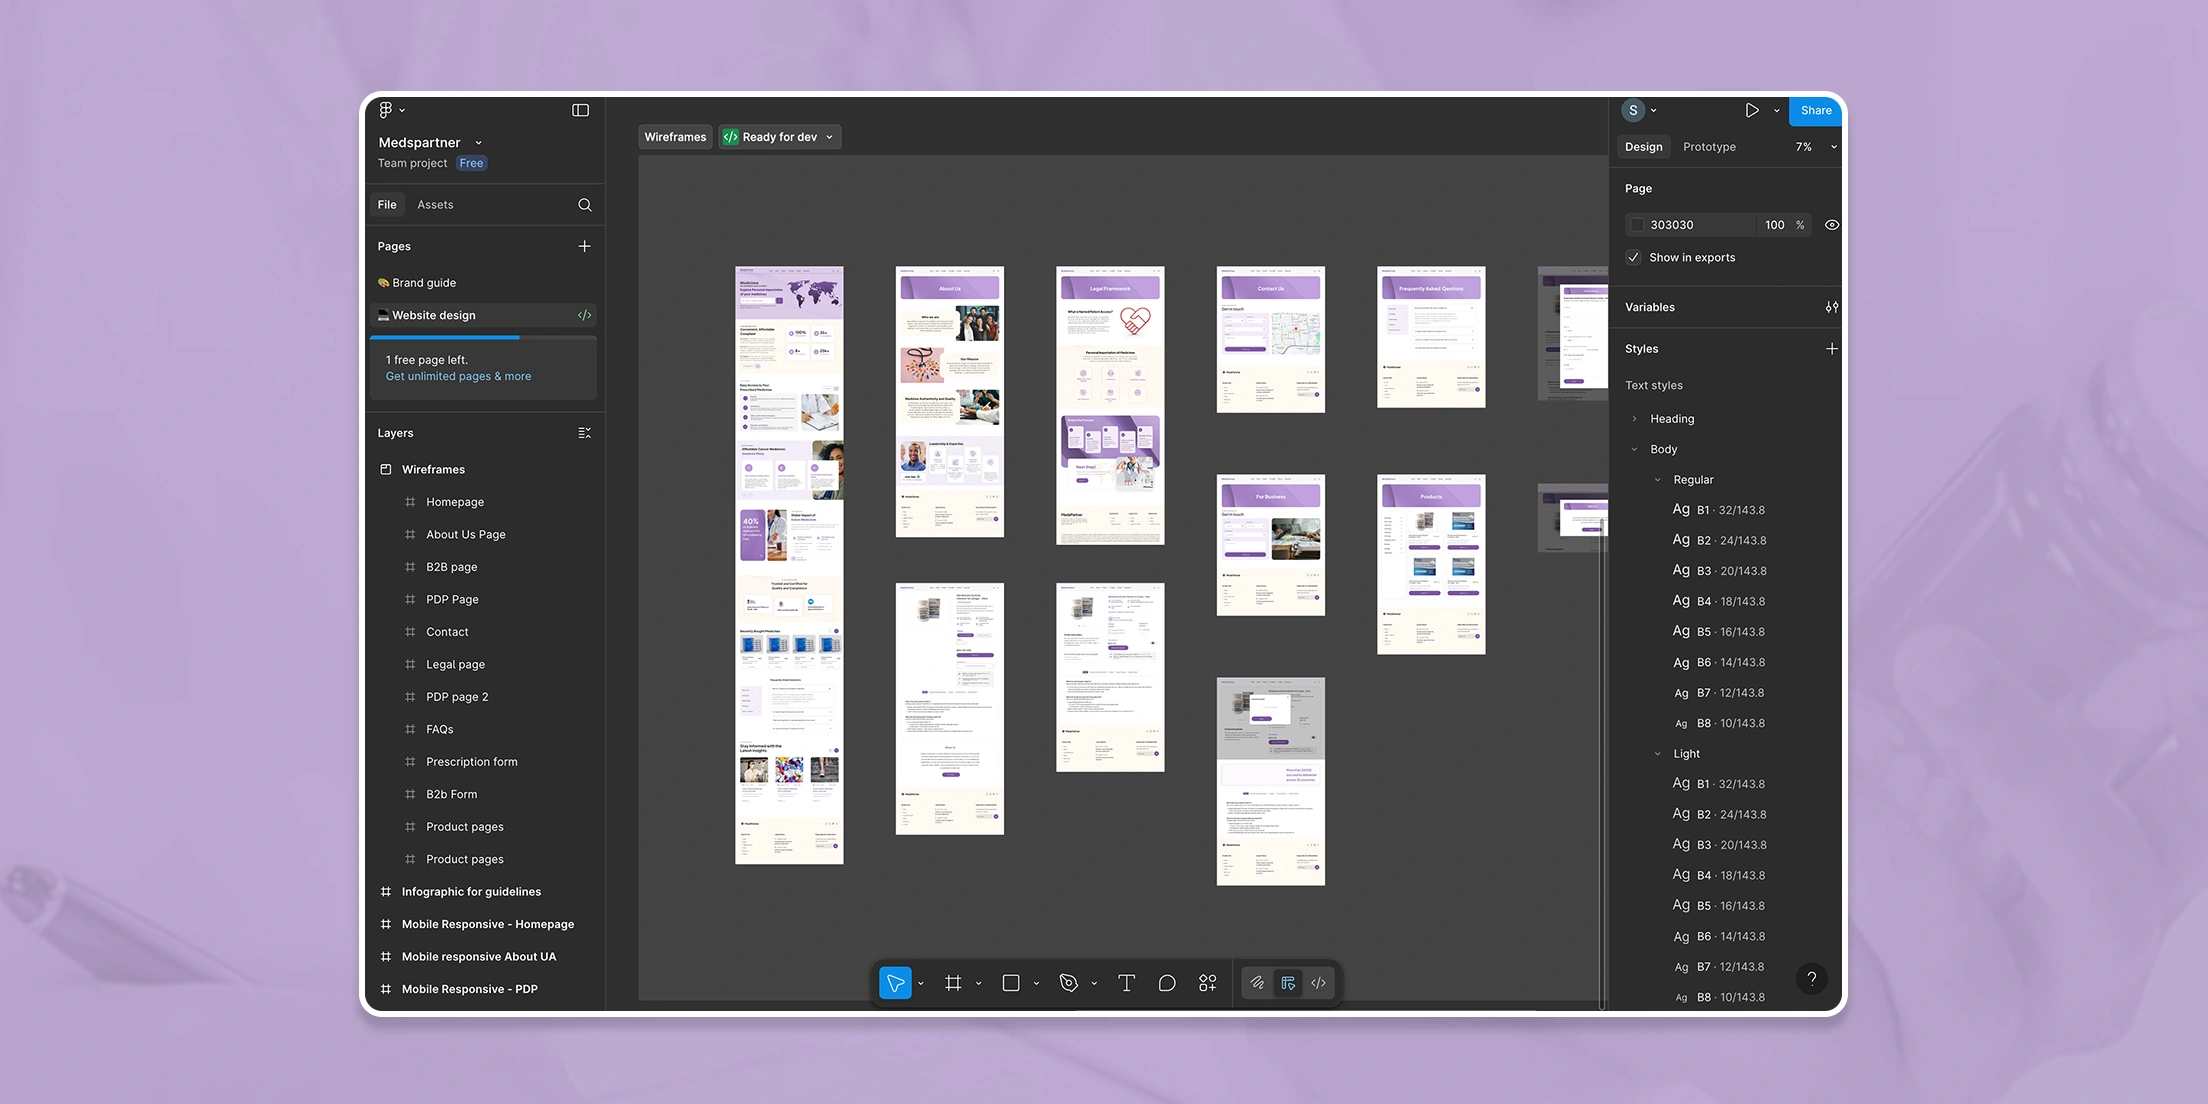Viewport: 2208px width, 1104px height.
Task: Expand the Heading text styles group
Action: point(1634,419)
